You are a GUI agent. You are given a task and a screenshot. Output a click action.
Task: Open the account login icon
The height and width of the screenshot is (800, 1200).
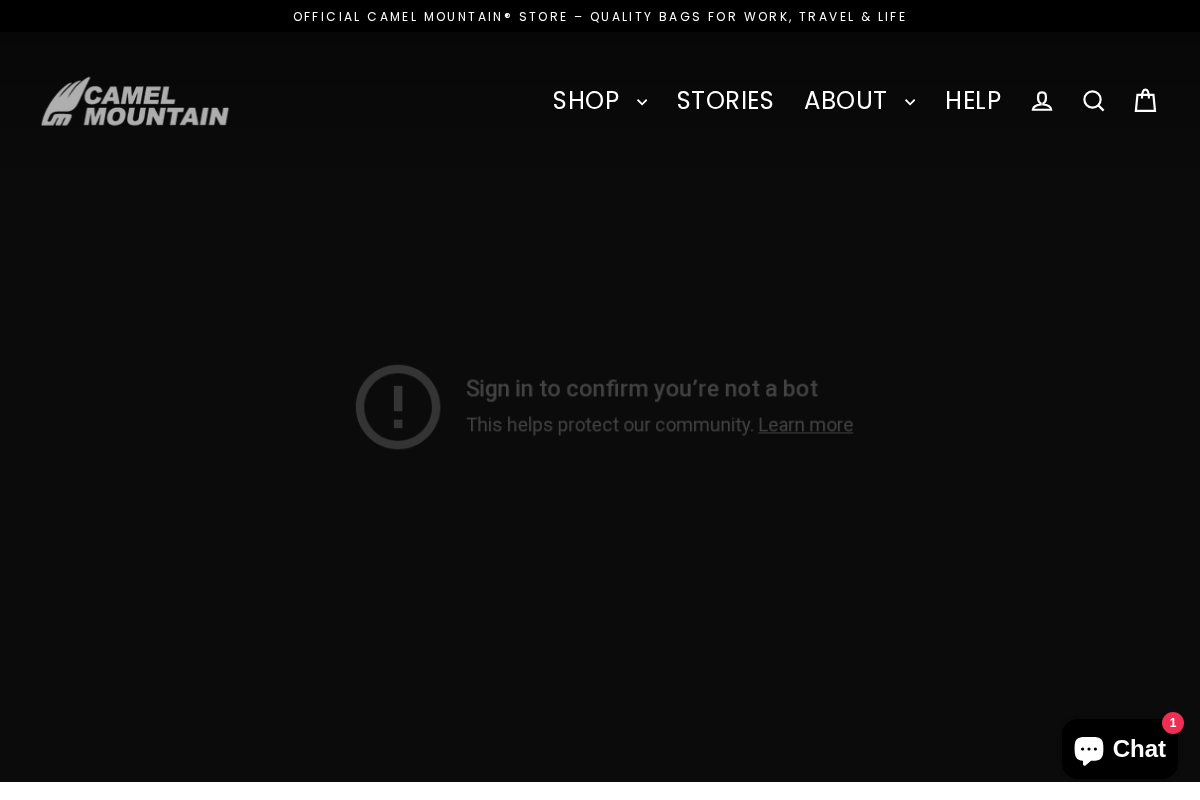point(1042,101)
